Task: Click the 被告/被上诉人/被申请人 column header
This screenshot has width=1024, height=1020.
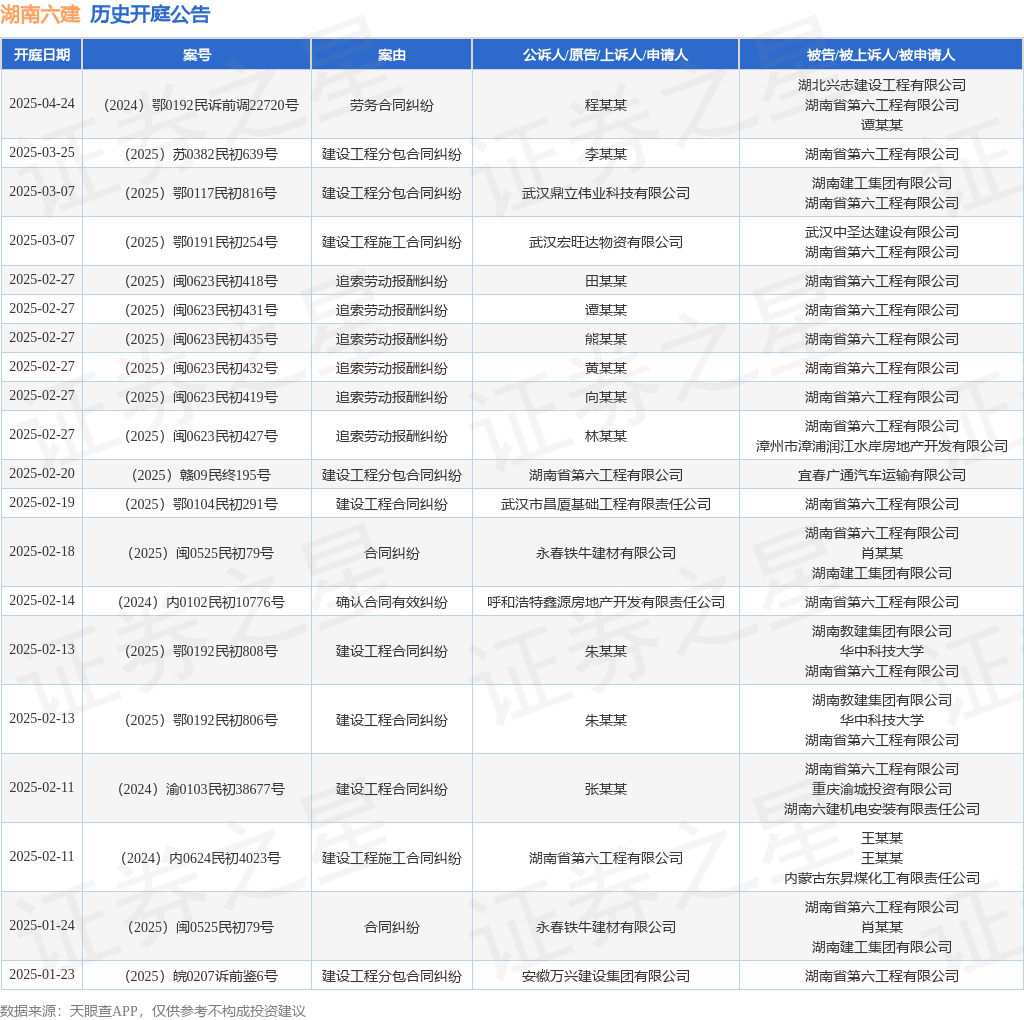Action: click(881, 55)
